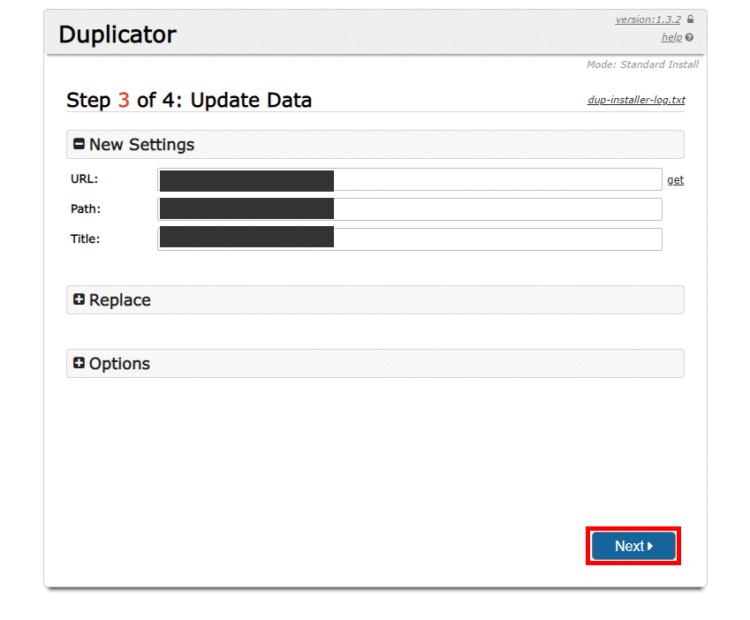Collapse New Settings via minus icon
This screenshot has height=620, width=750.
point(79,144)
